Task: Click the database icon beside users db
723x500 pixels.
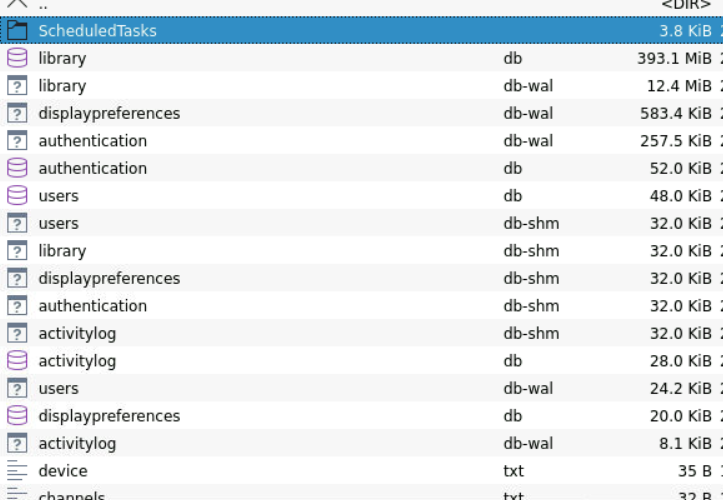Action: click(17, 196)
